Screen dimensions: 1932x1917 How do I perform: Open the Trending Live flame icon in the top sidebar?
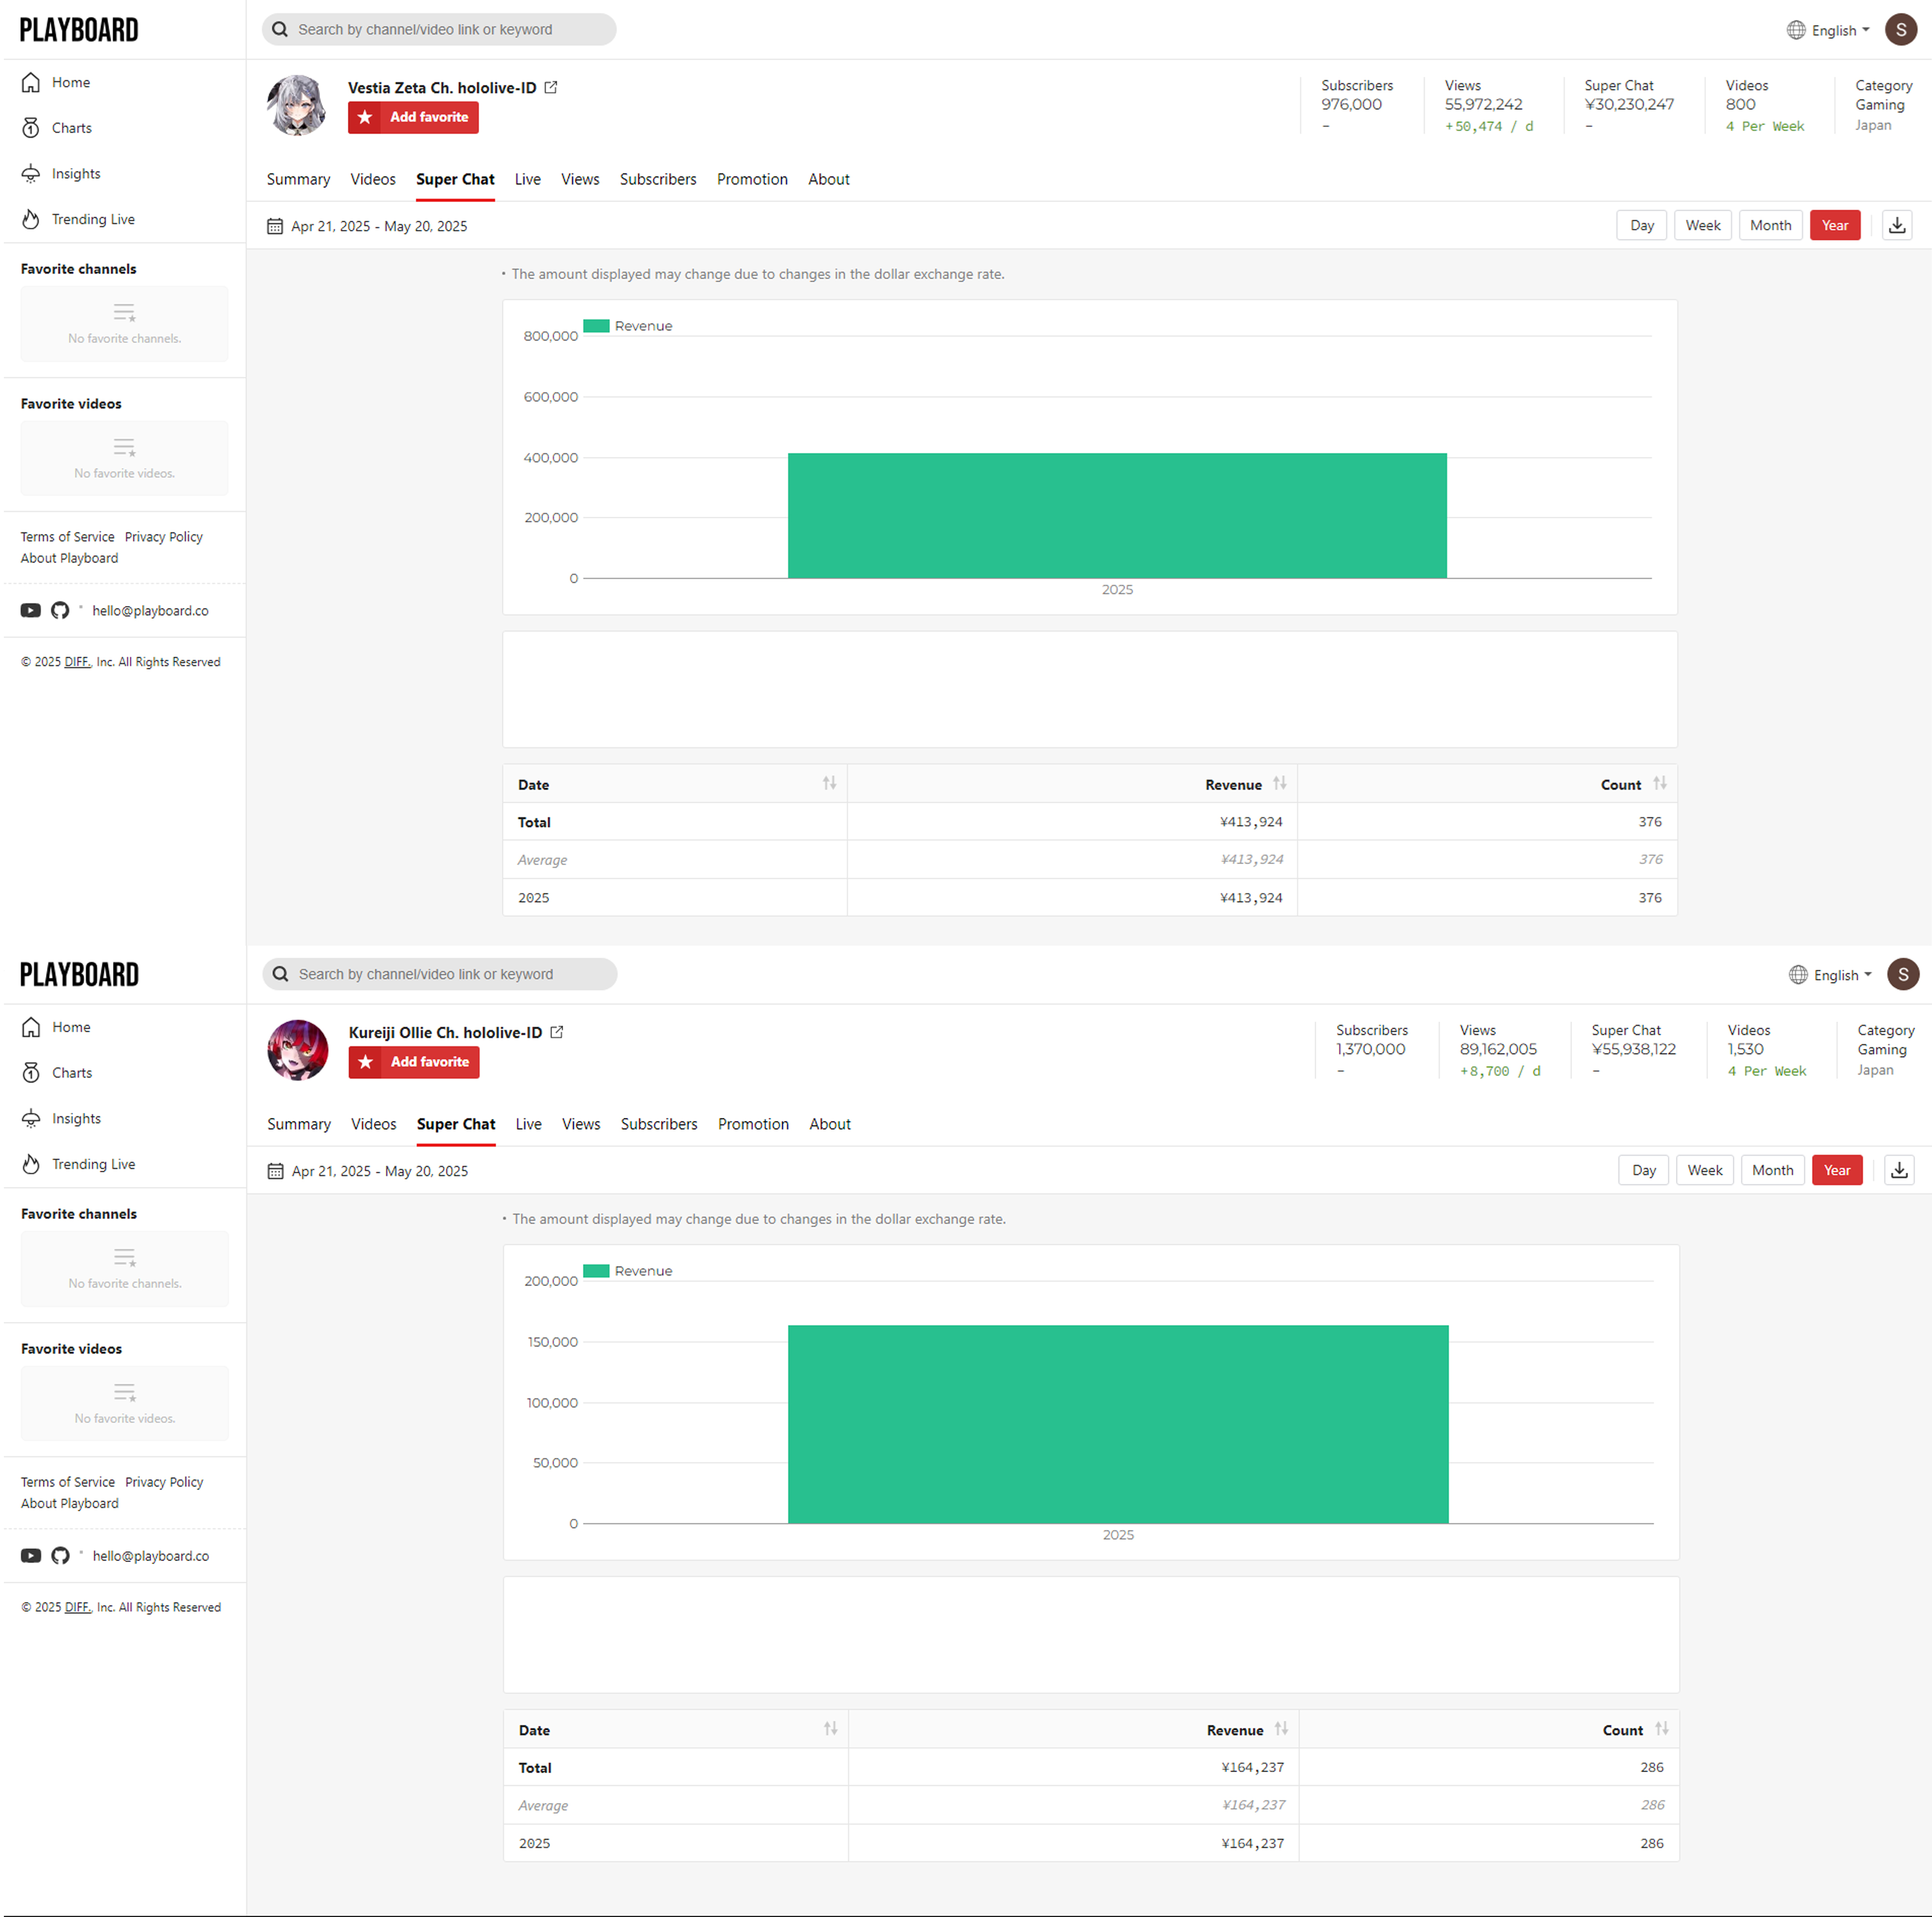(x=31, y=219)
